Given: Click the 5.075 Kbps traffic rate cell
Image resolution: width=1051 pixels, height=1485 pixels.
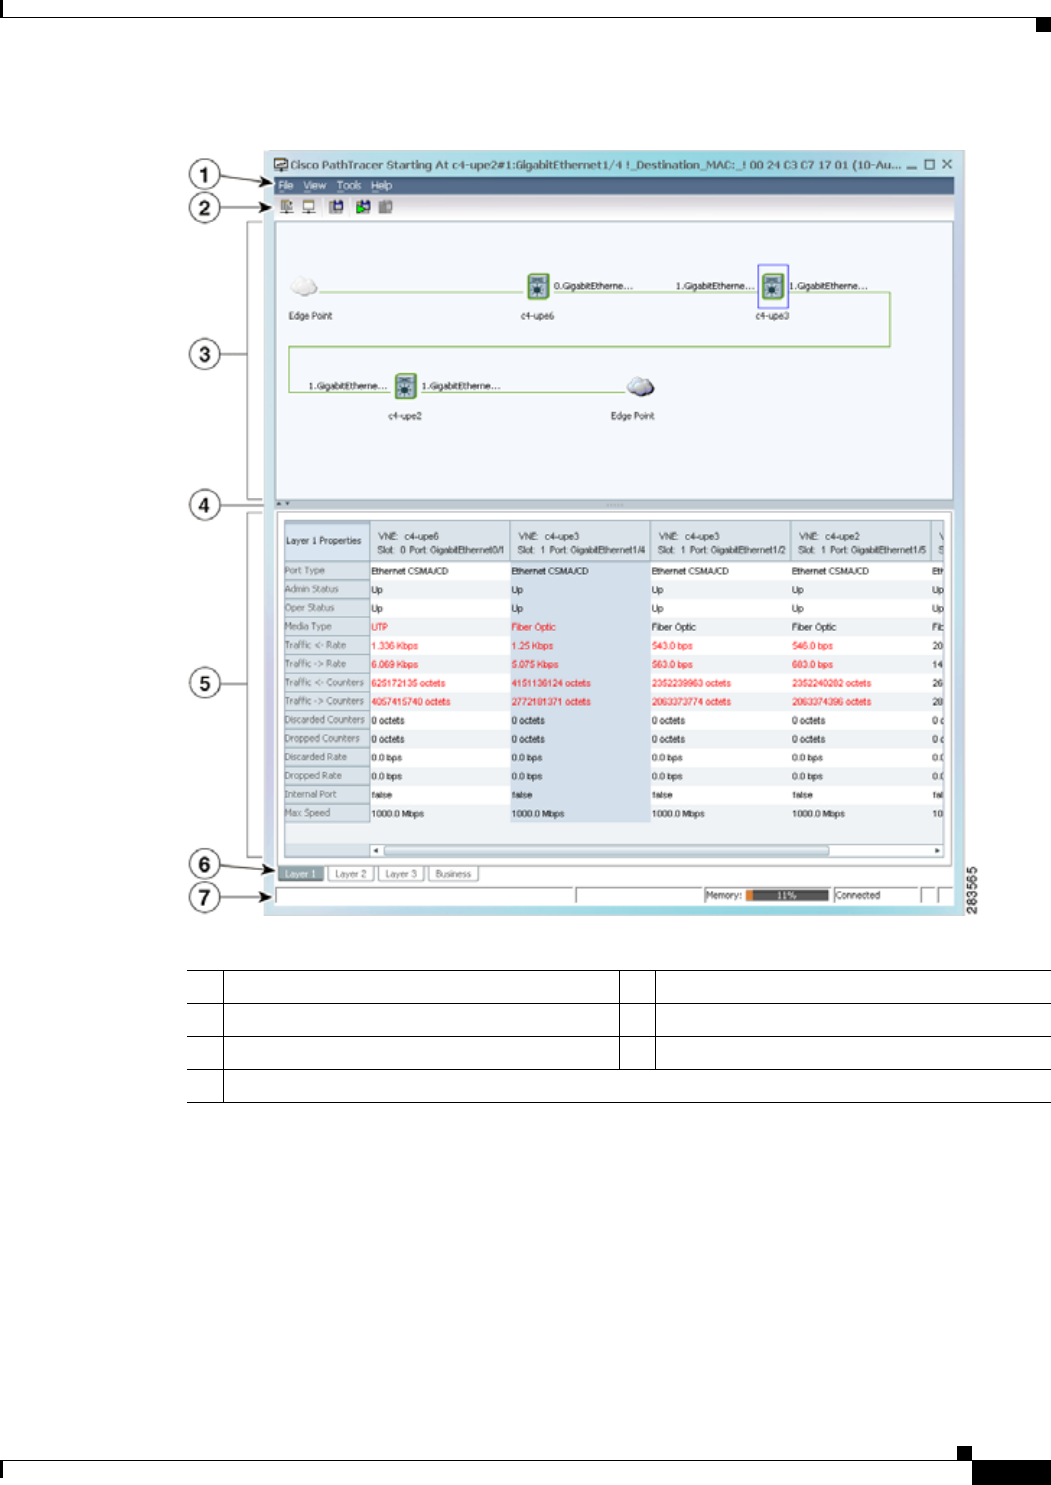Looking at the screenshot, I should tap(580, 664).
